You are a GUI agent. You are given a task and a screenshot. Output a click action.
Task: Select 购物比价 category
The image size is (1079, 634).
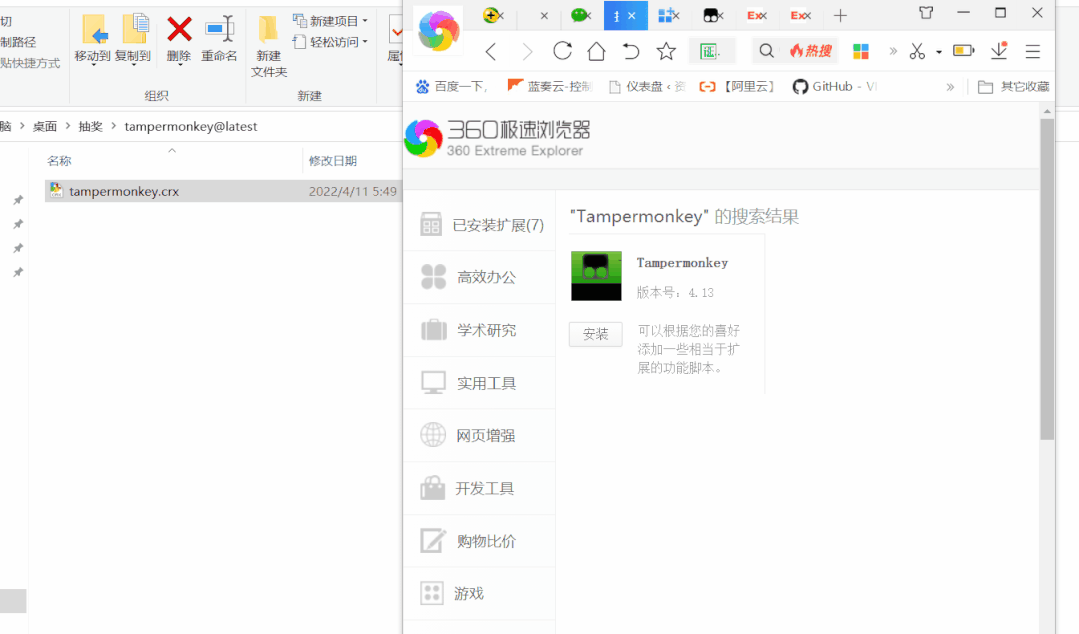(x=481, y=541)
